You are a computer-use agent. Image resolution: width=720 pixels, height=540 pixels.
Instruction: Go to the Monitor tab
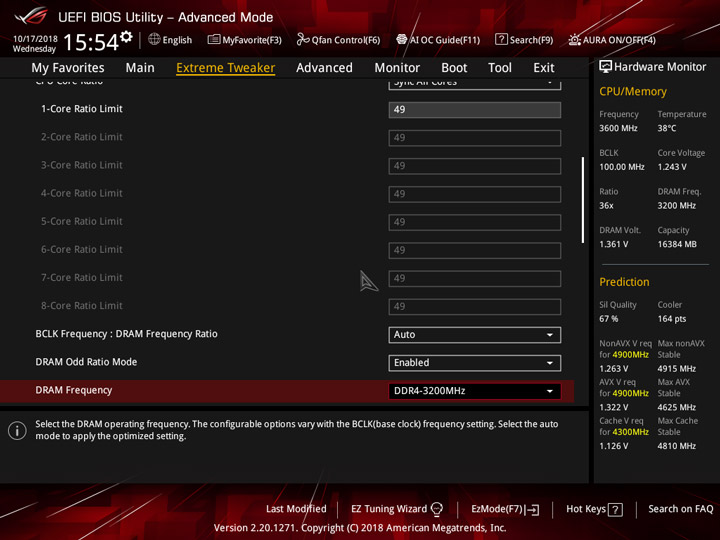[x=397, y=68]
